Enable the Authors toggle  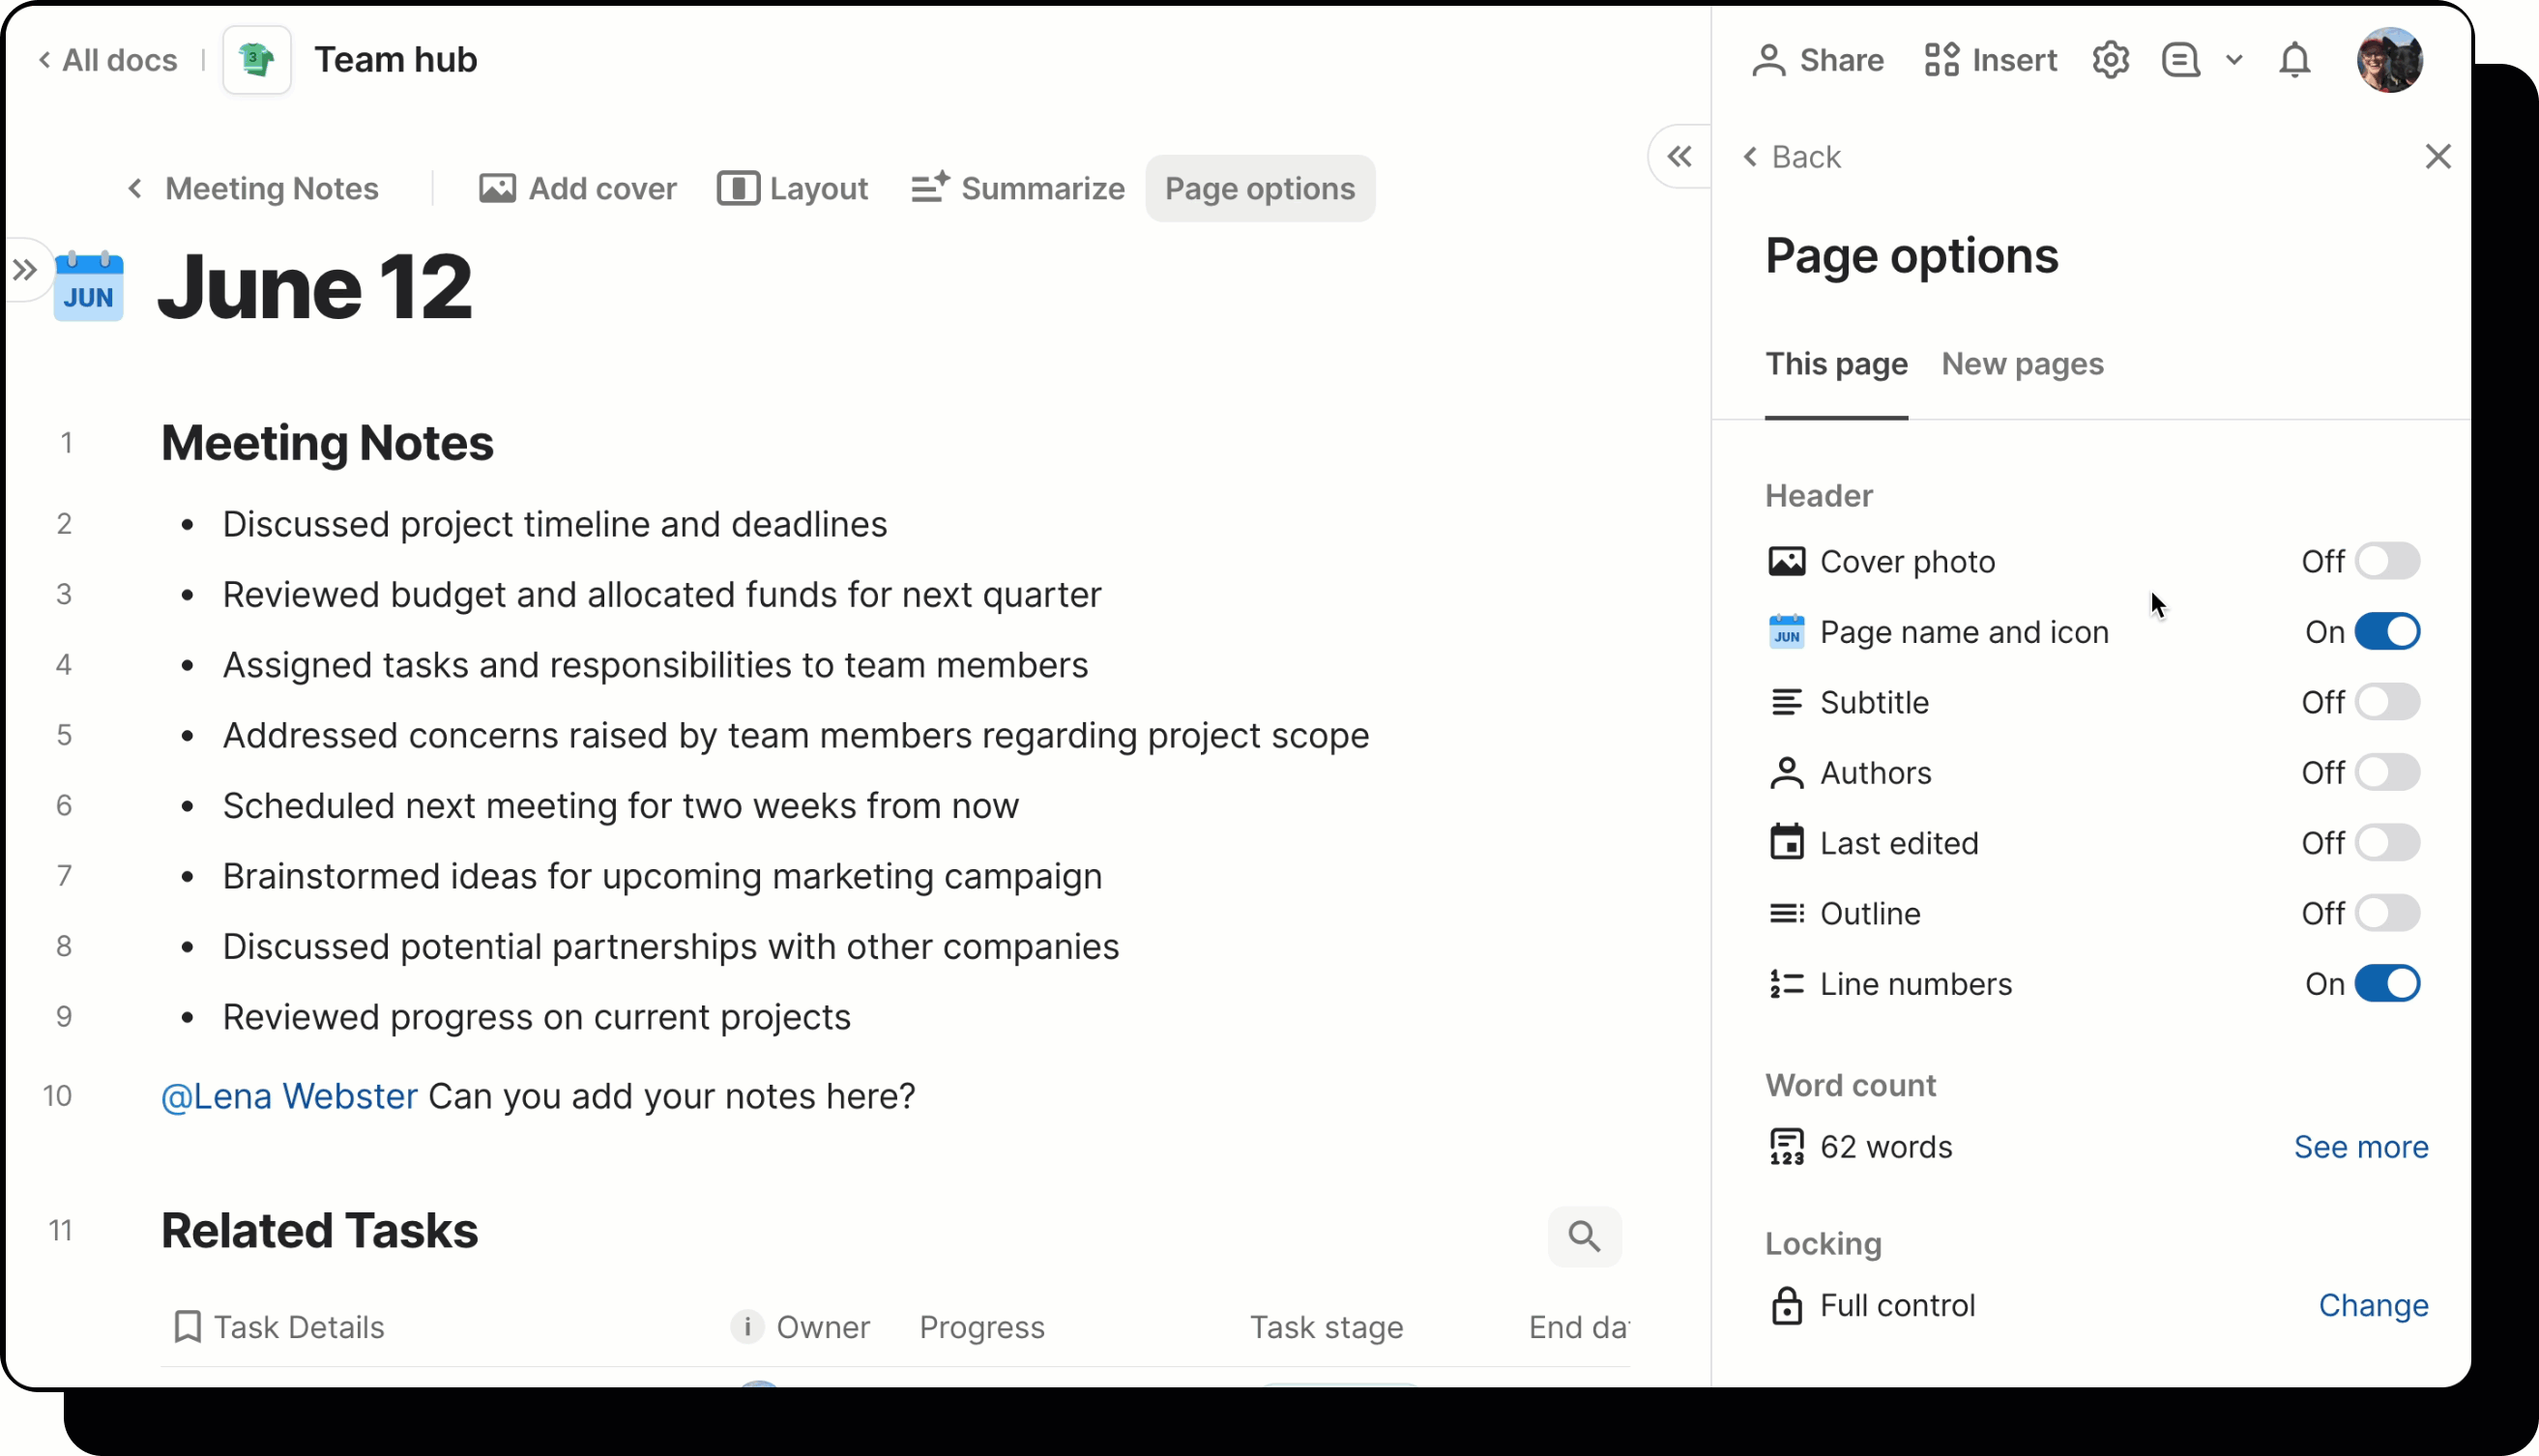(2387, 772)
